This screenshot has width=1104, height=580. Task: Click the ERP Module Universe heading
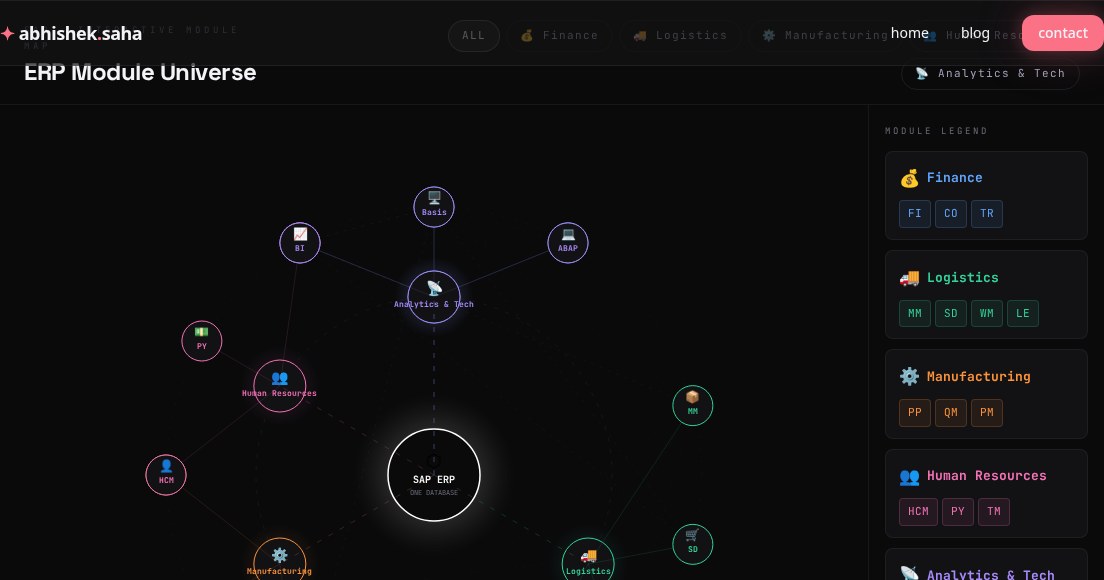point(140,72)
